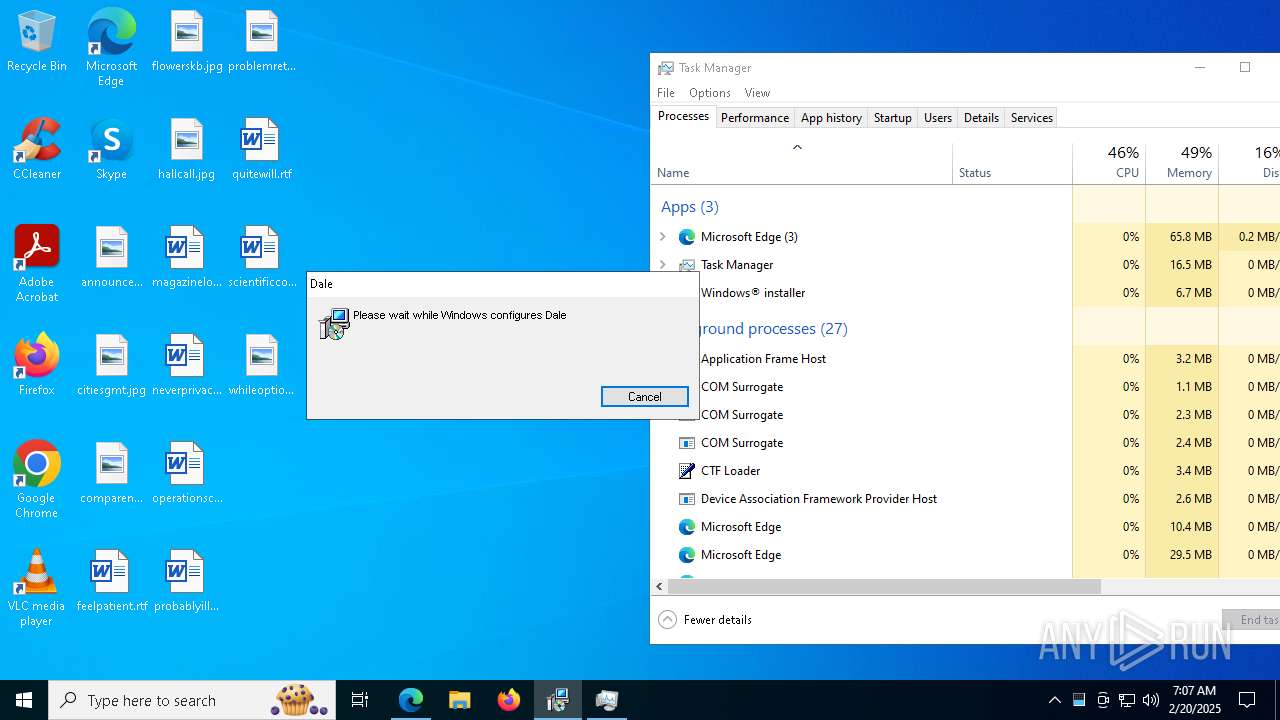This screenshot has width=1280, height=720.
Task: Open the Adobe Acrobat desktop shortcut
Action: click(37, 264)
